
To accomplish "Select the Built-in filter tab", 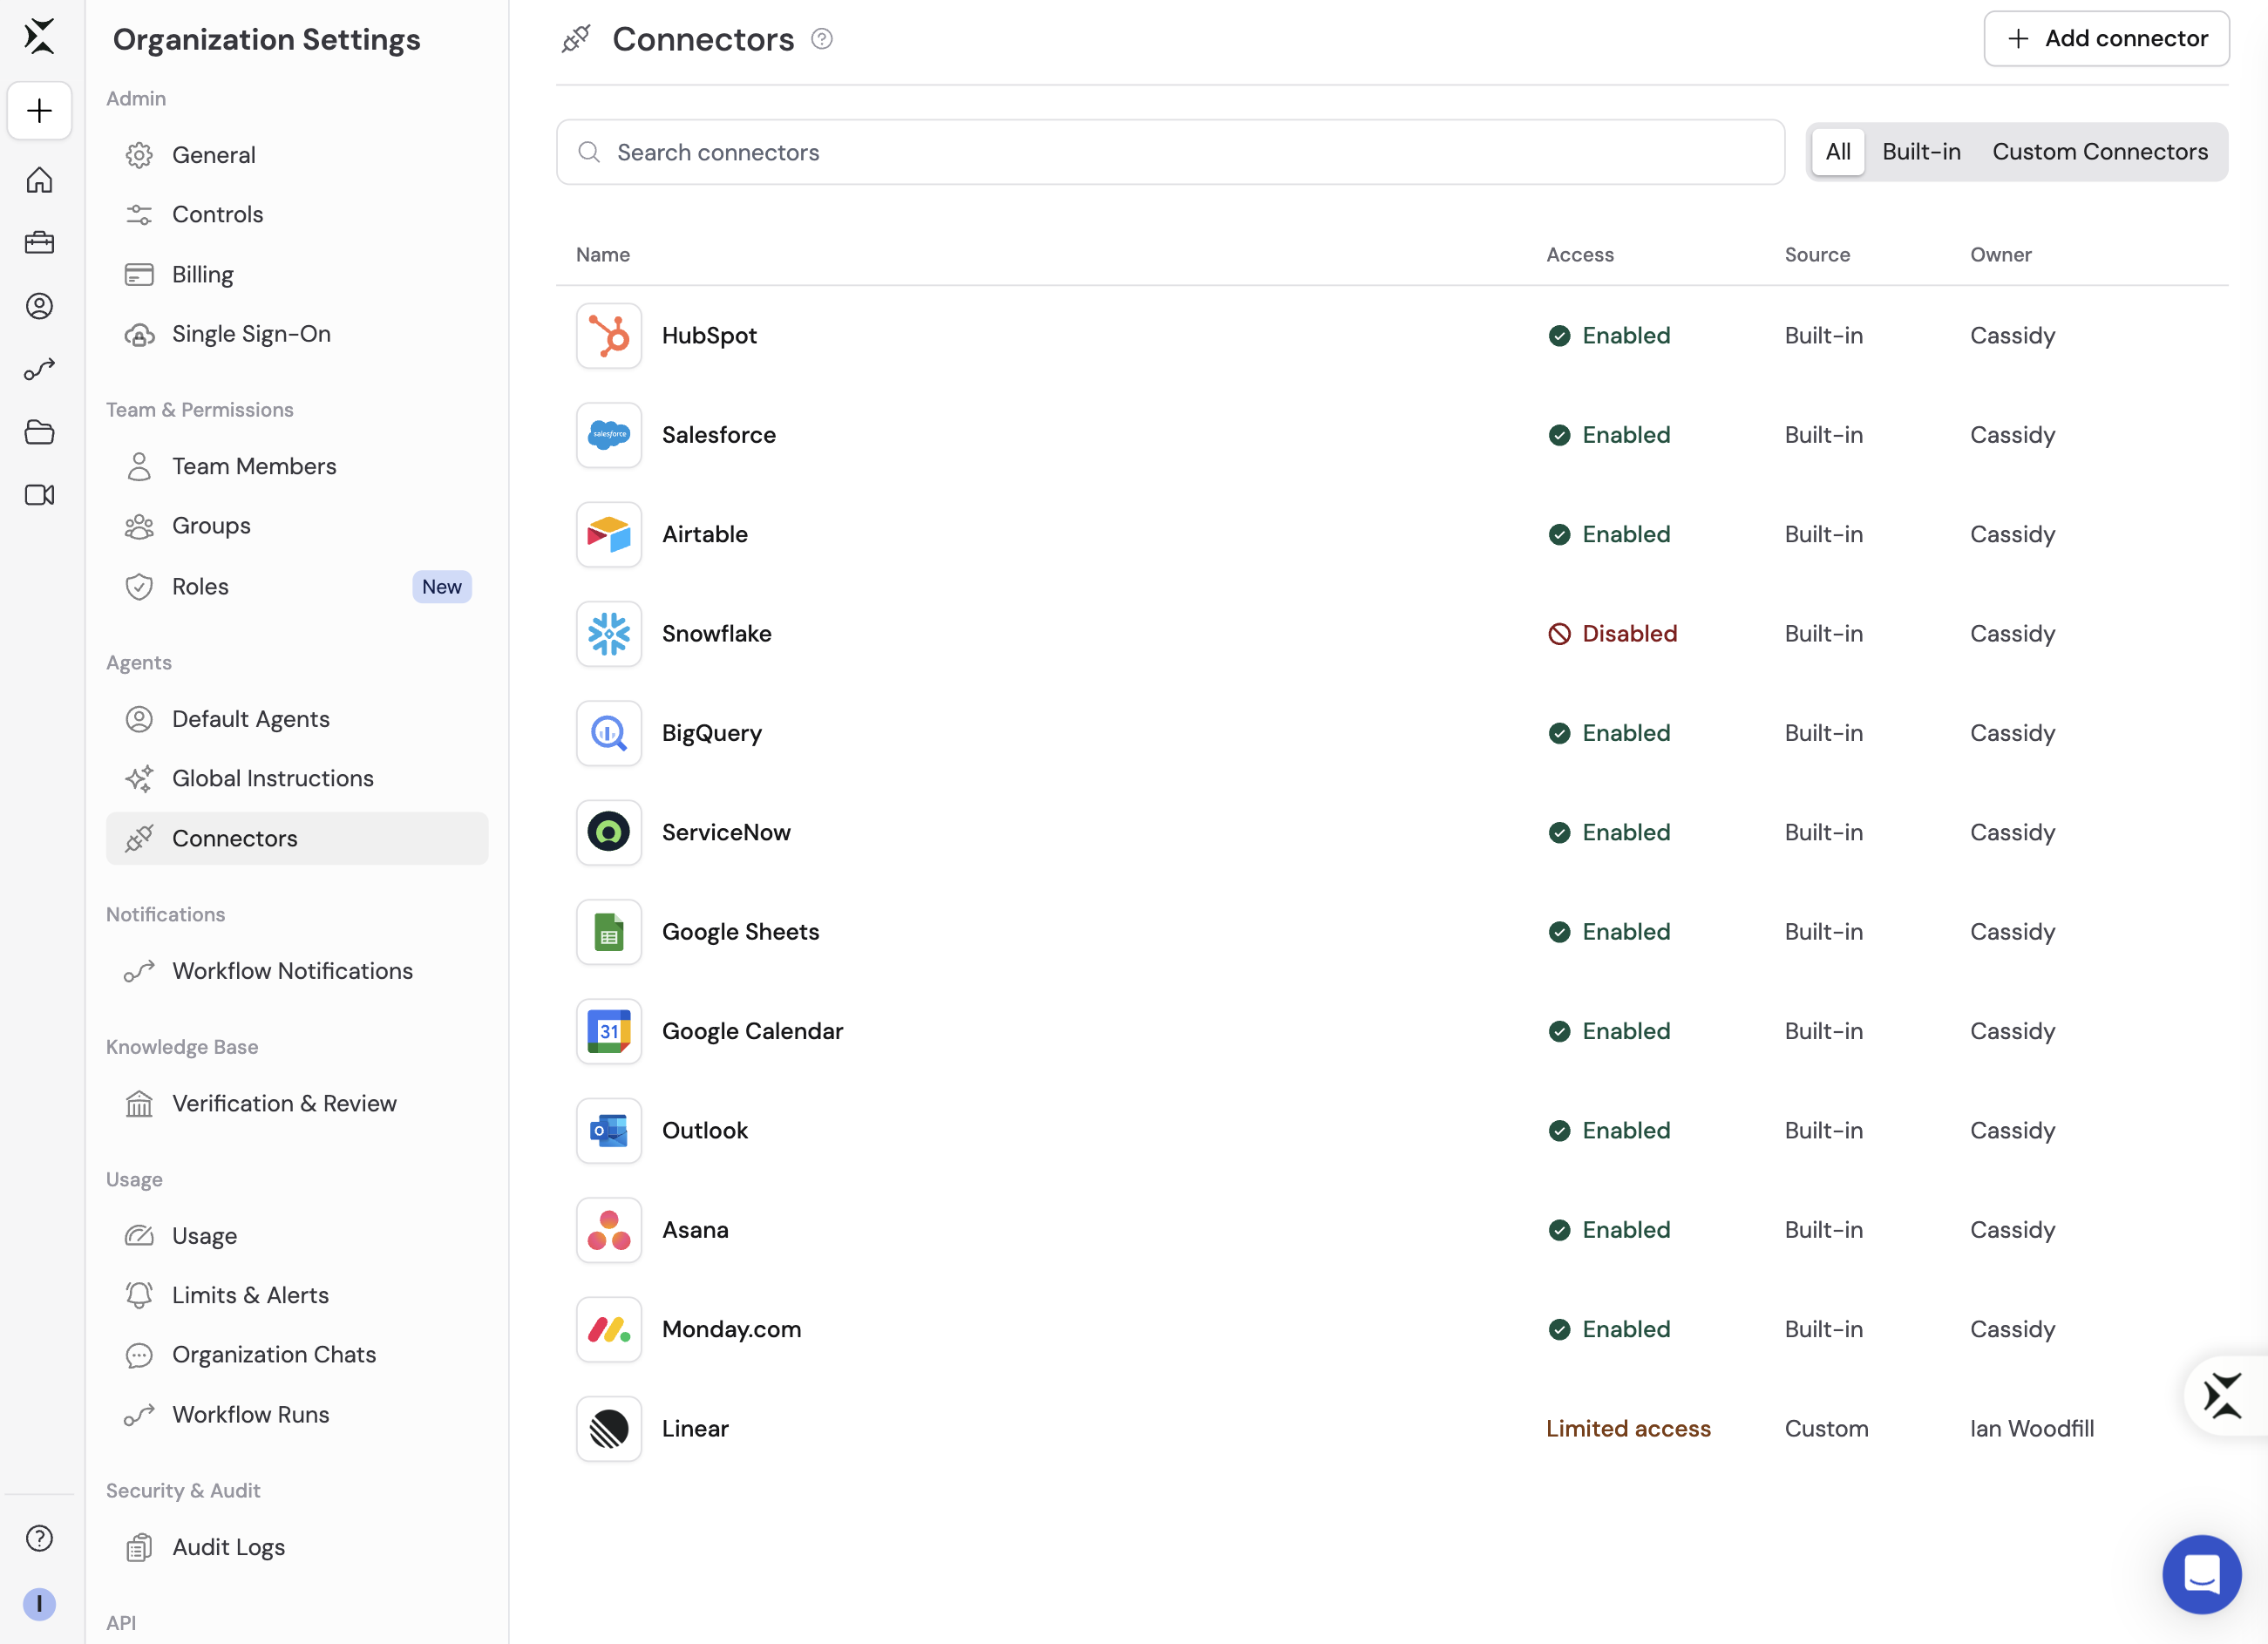I will pyautogui.click(x=1921, y=152).
